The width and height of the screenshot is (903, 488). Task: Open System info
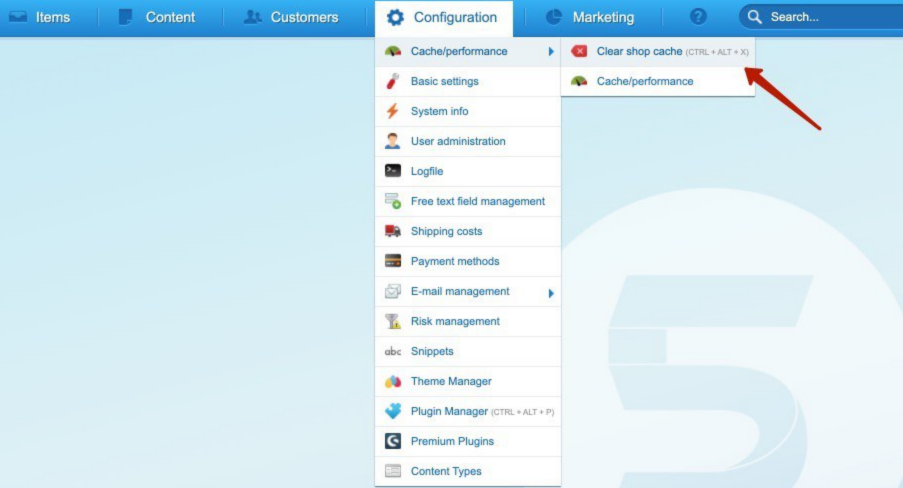[468, 111]
